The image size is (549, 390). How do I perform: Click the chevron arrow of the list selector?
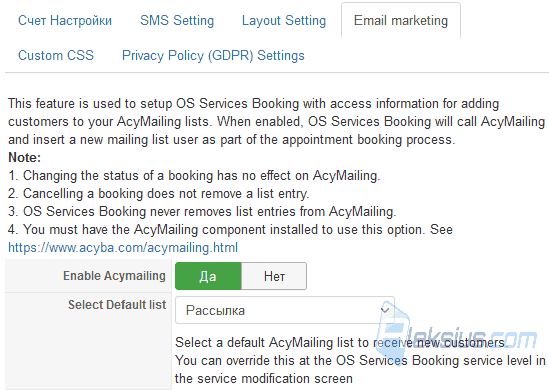(x=384, y=310)
